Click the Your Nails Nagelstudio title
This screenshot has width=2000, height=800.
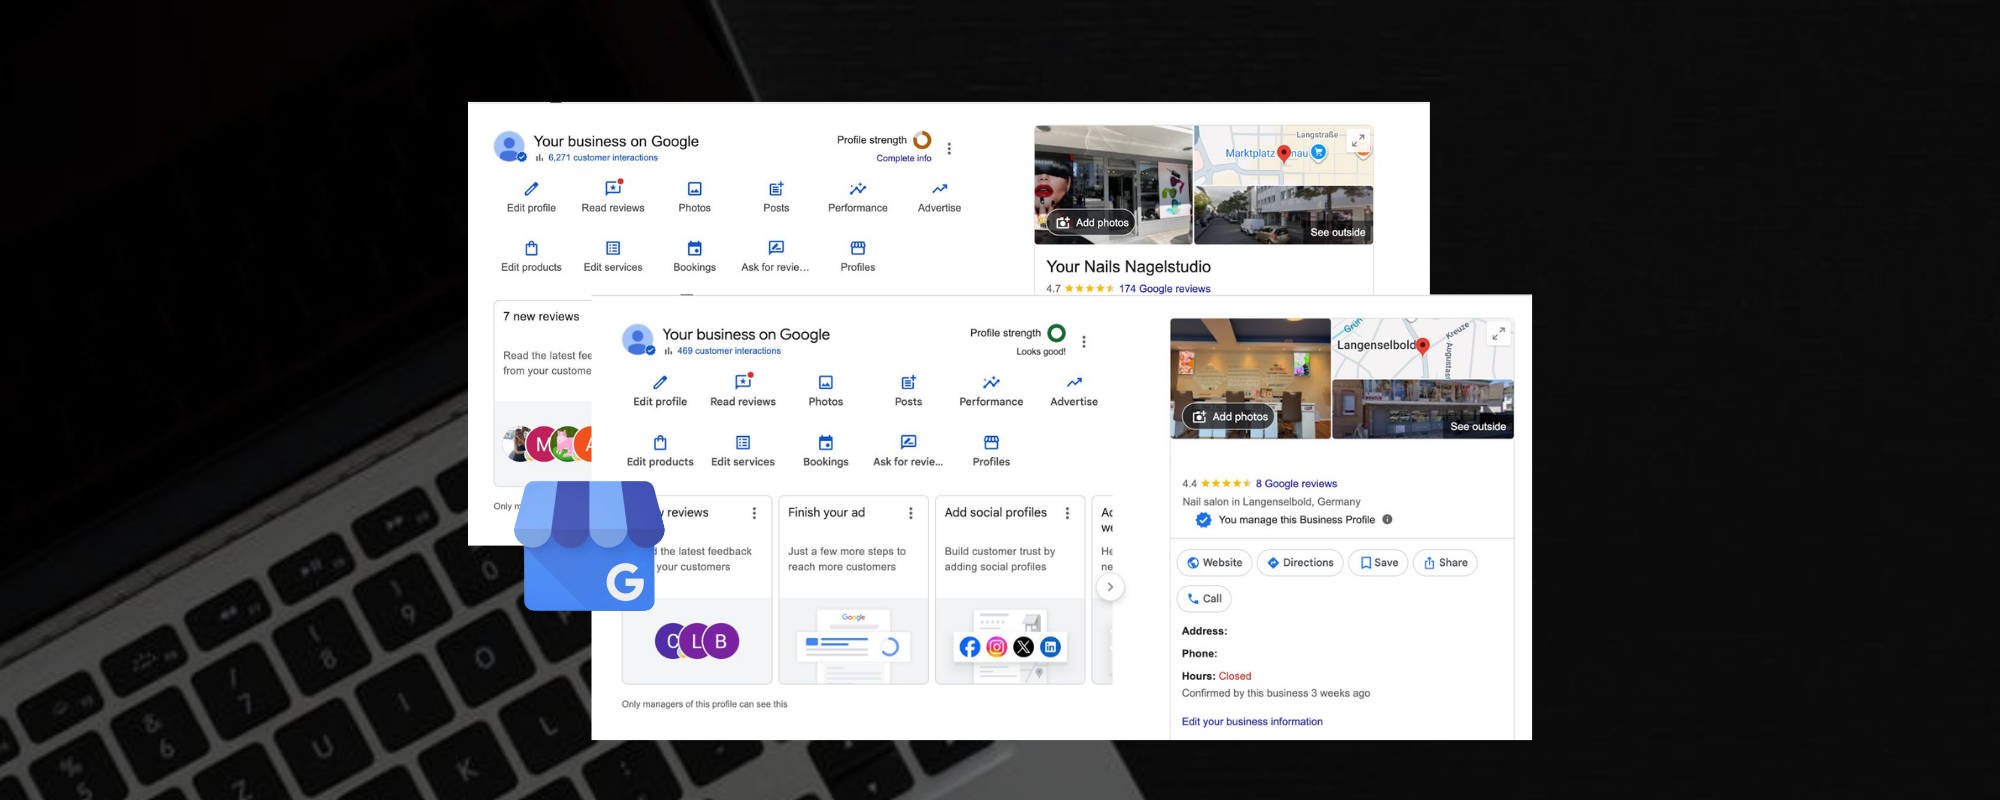pyautogui.click(x=1128, y=267)
